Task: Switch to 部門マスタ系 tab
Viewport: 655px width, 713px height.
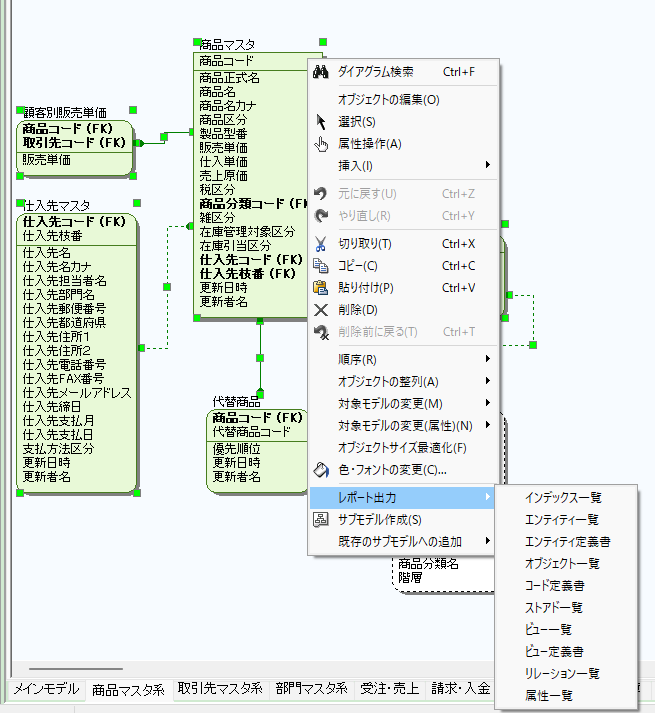Action: tap(312, 688)
